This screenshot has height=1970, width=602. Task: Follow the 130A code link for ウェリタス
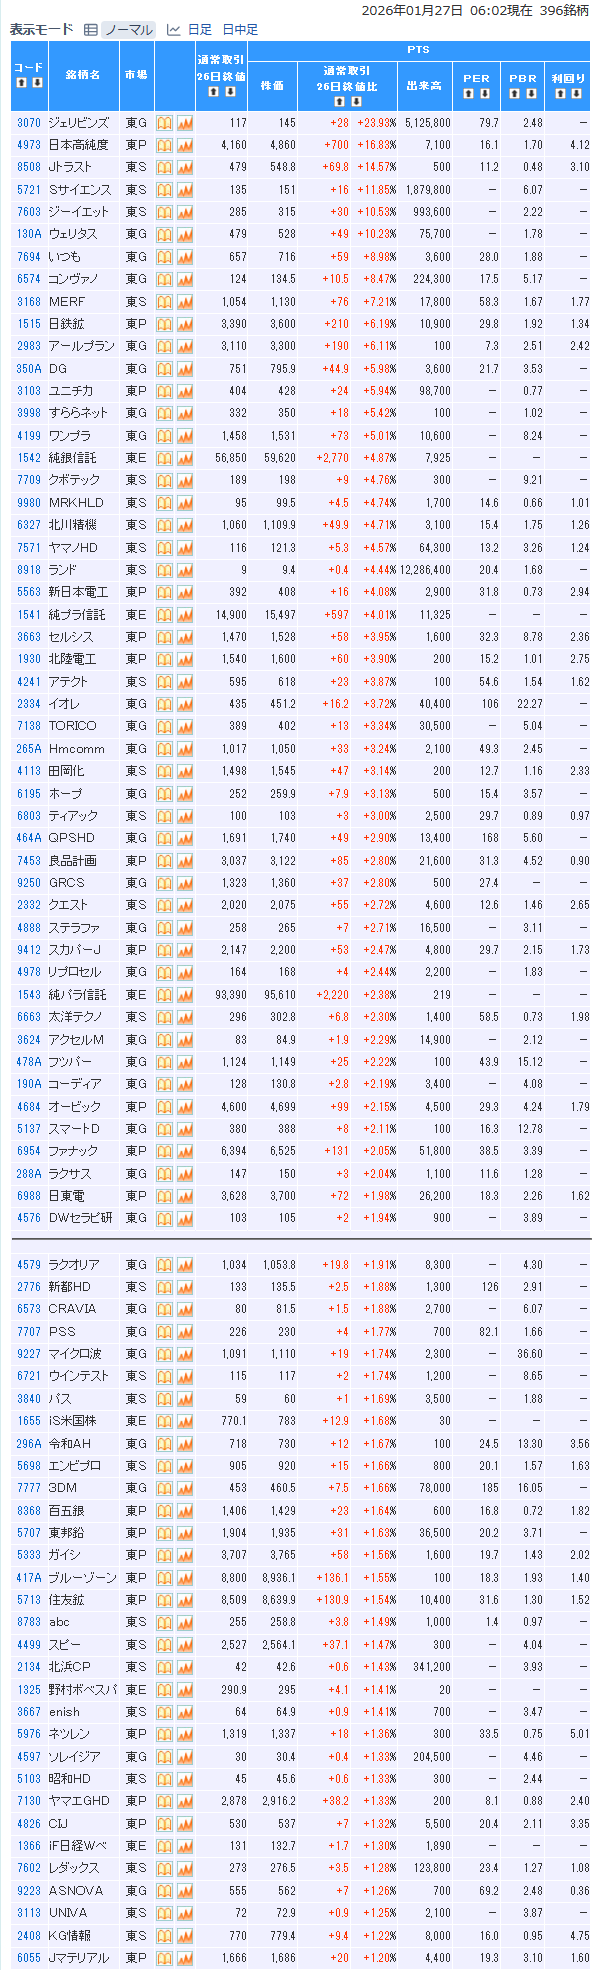point(29,234)
